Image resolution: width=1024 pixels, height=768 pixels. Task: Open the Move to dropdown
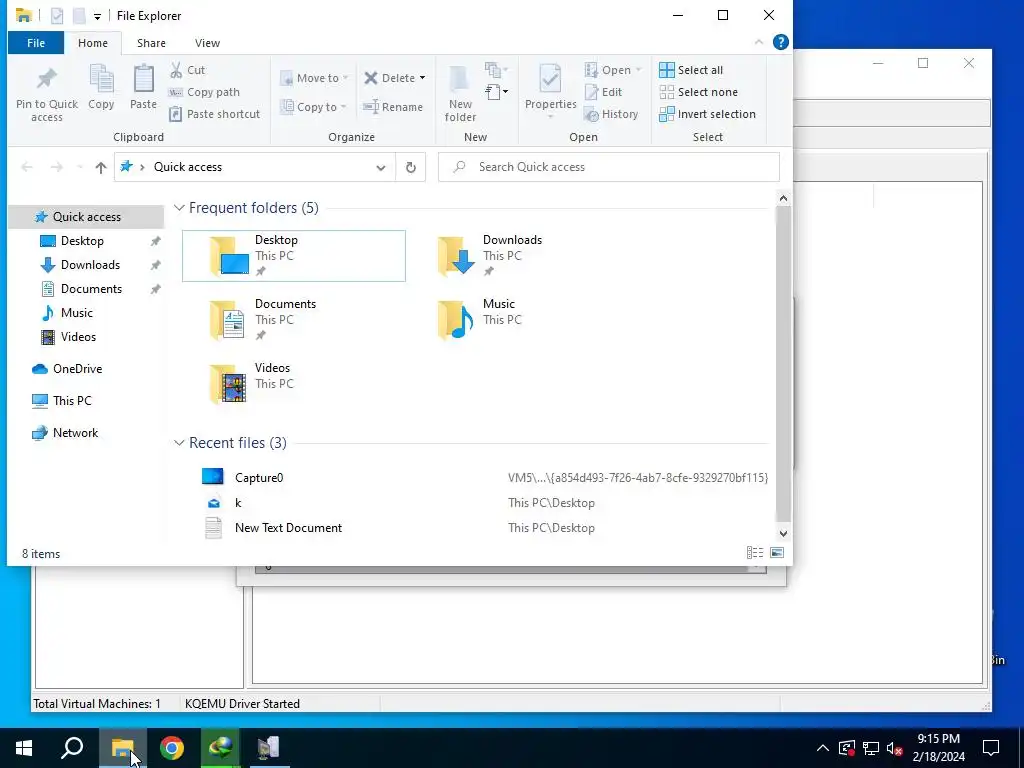pyautogui.click(x=314, y=78)
